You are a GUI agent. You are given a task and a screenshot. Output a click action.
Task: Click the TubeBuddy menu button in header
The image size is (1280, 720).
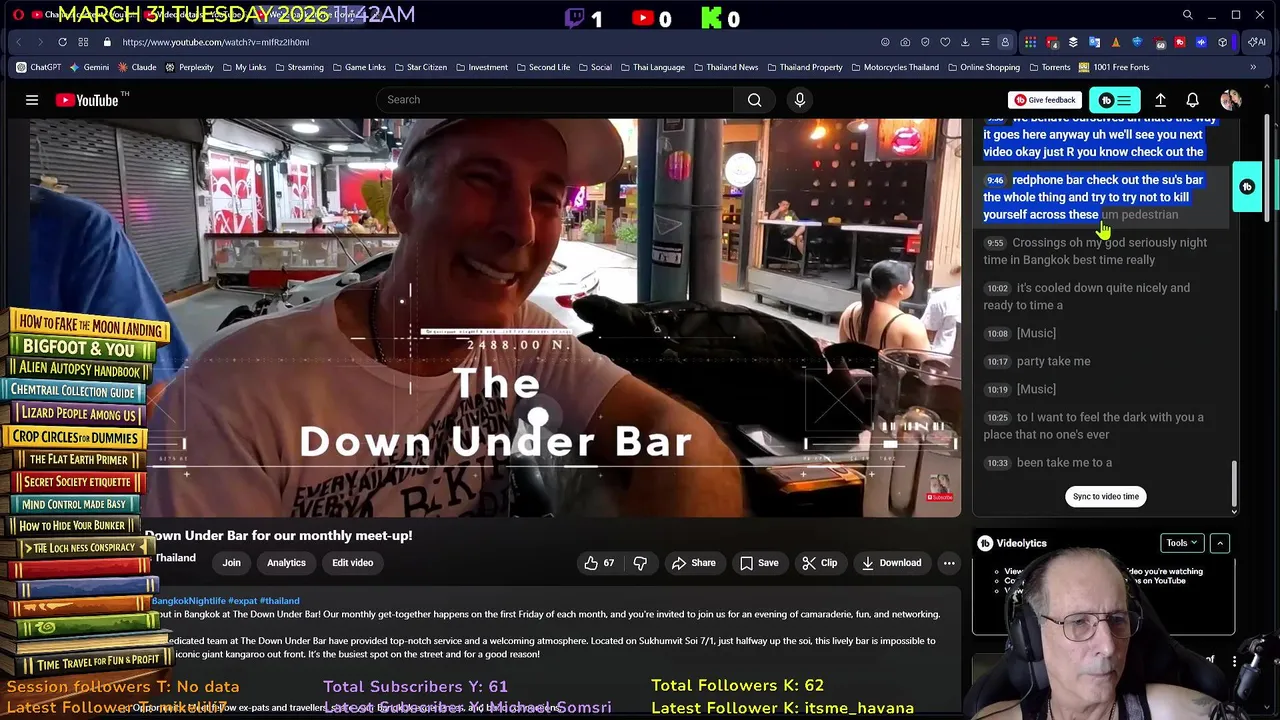(x=1114, y=100)
